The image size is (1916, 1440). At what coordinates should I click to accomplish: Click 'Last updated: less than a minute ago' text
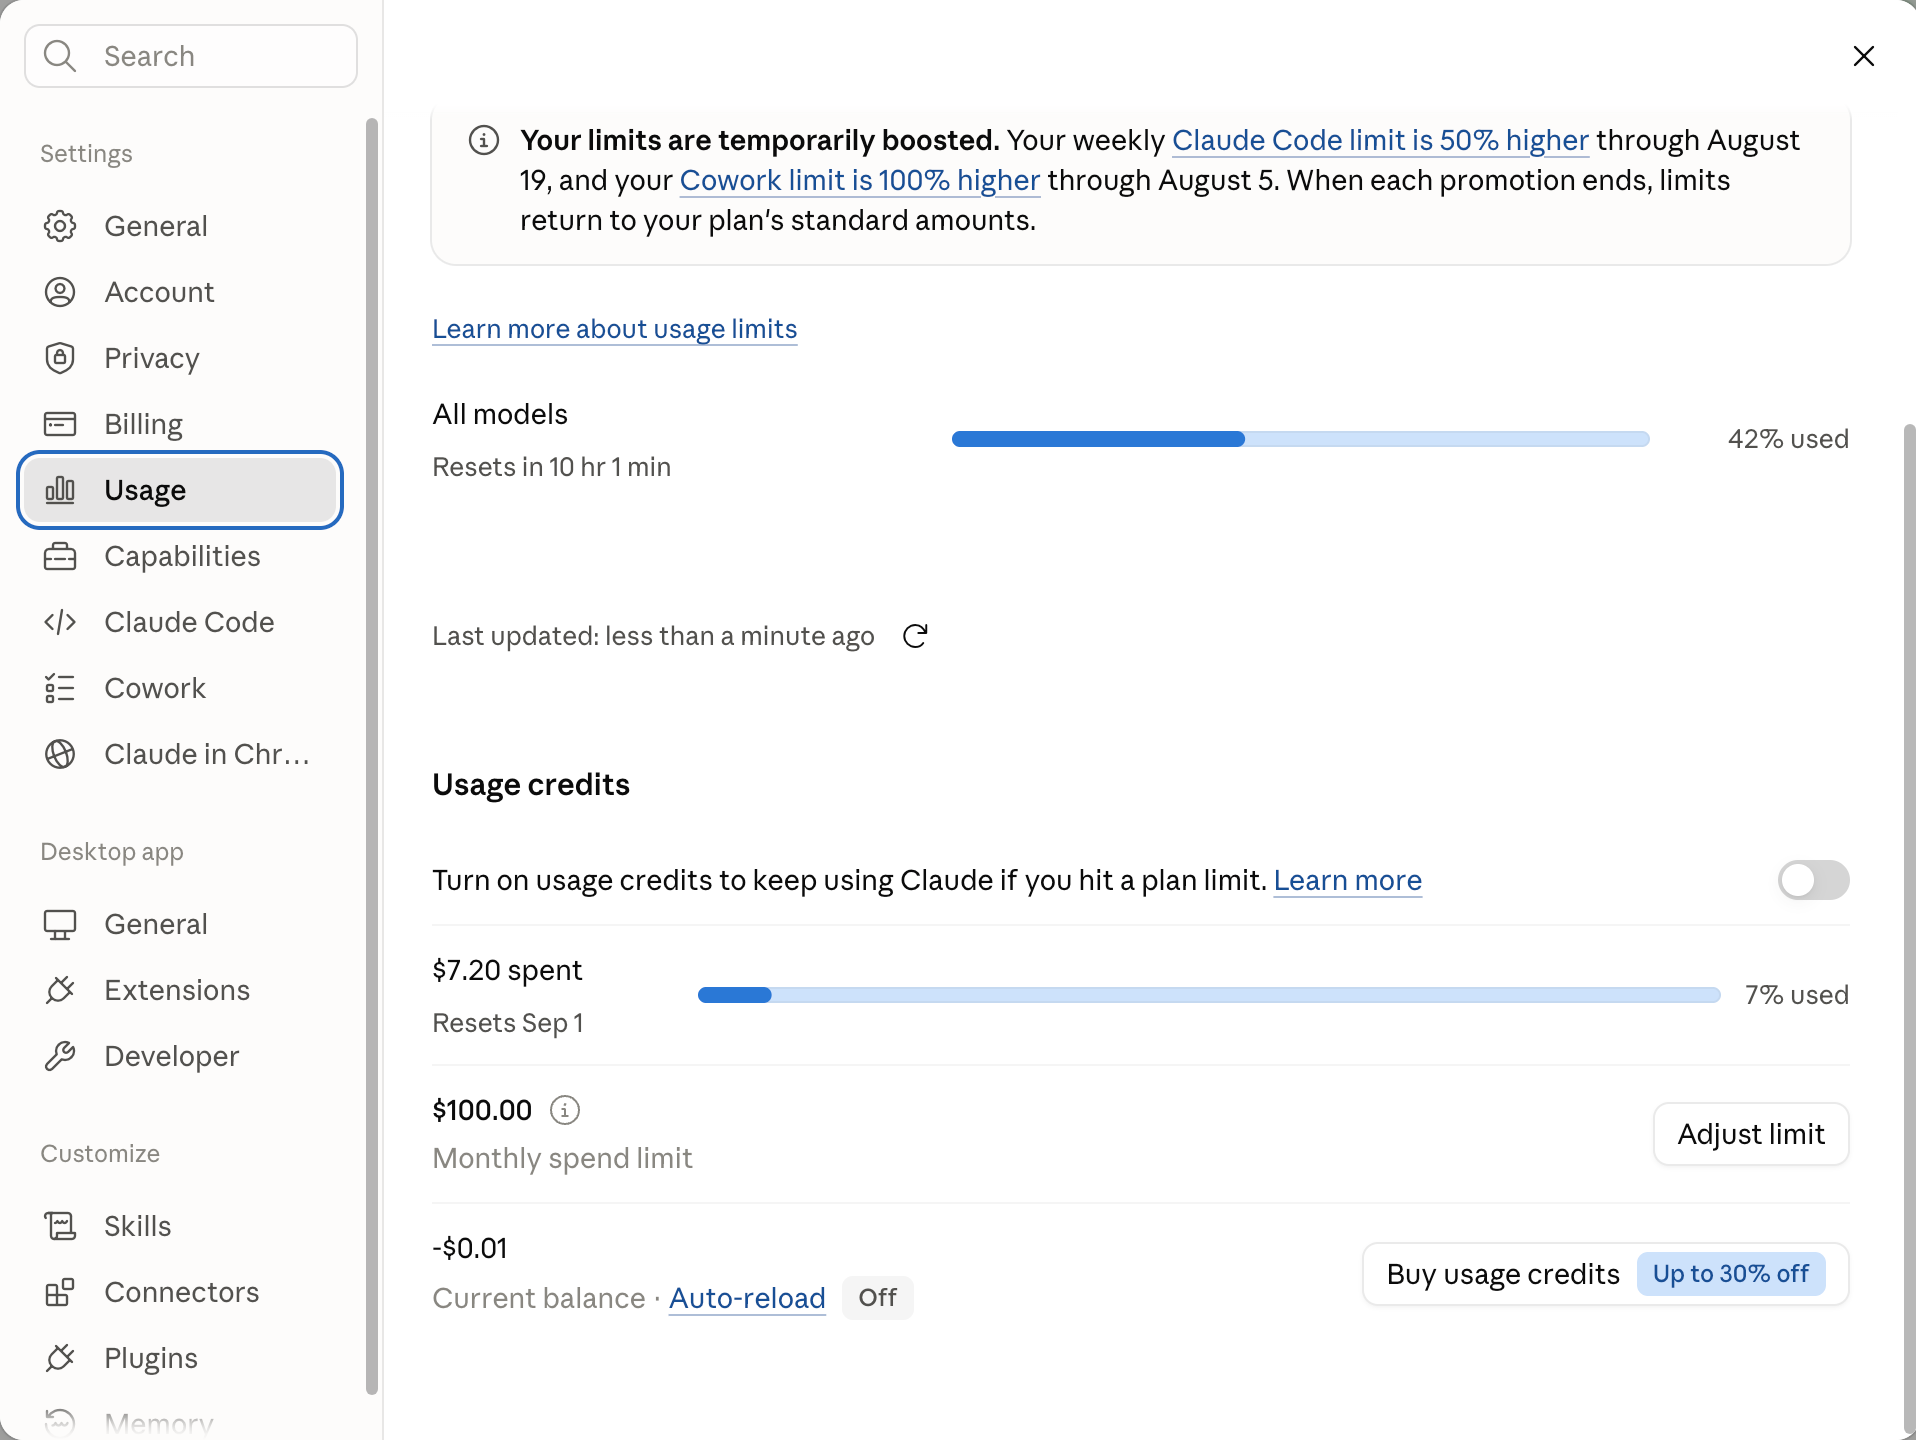tap(653, 636)
